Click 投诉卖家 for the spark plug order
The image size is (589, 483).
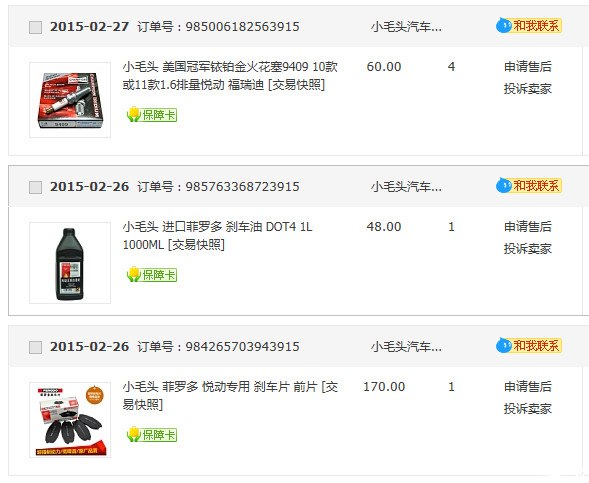pos(528,89)
